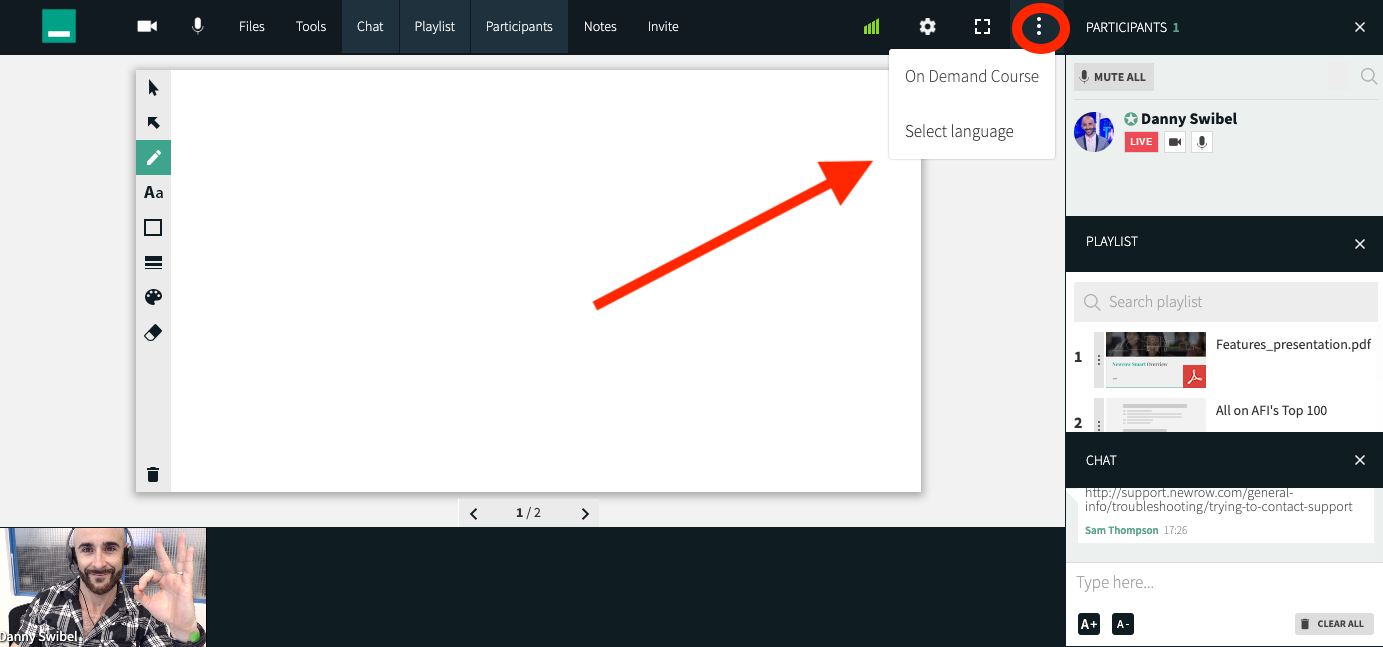The height and width of the screenshot is (647, 1383).
Task: Click the Danny Swibel participant name
Action: 1189,118
